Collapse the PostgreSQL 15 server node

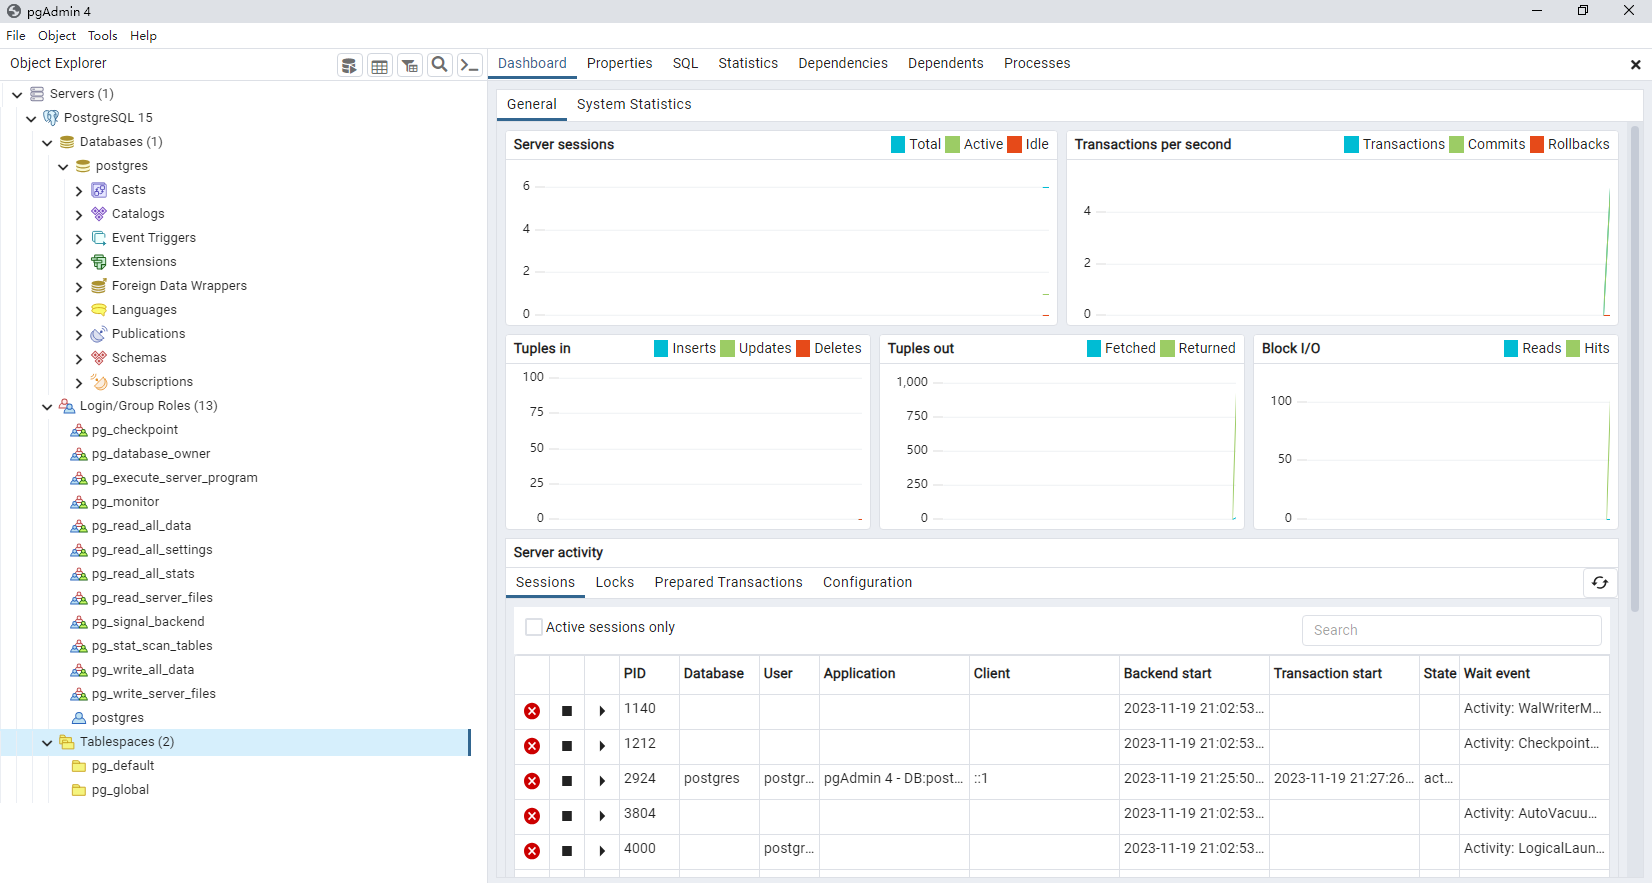tap(31, 118)
